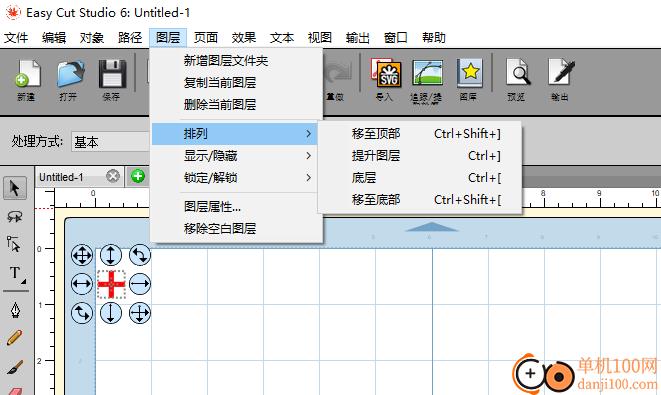
Task: Select the Text (T) tool
Action: point(16,273)
